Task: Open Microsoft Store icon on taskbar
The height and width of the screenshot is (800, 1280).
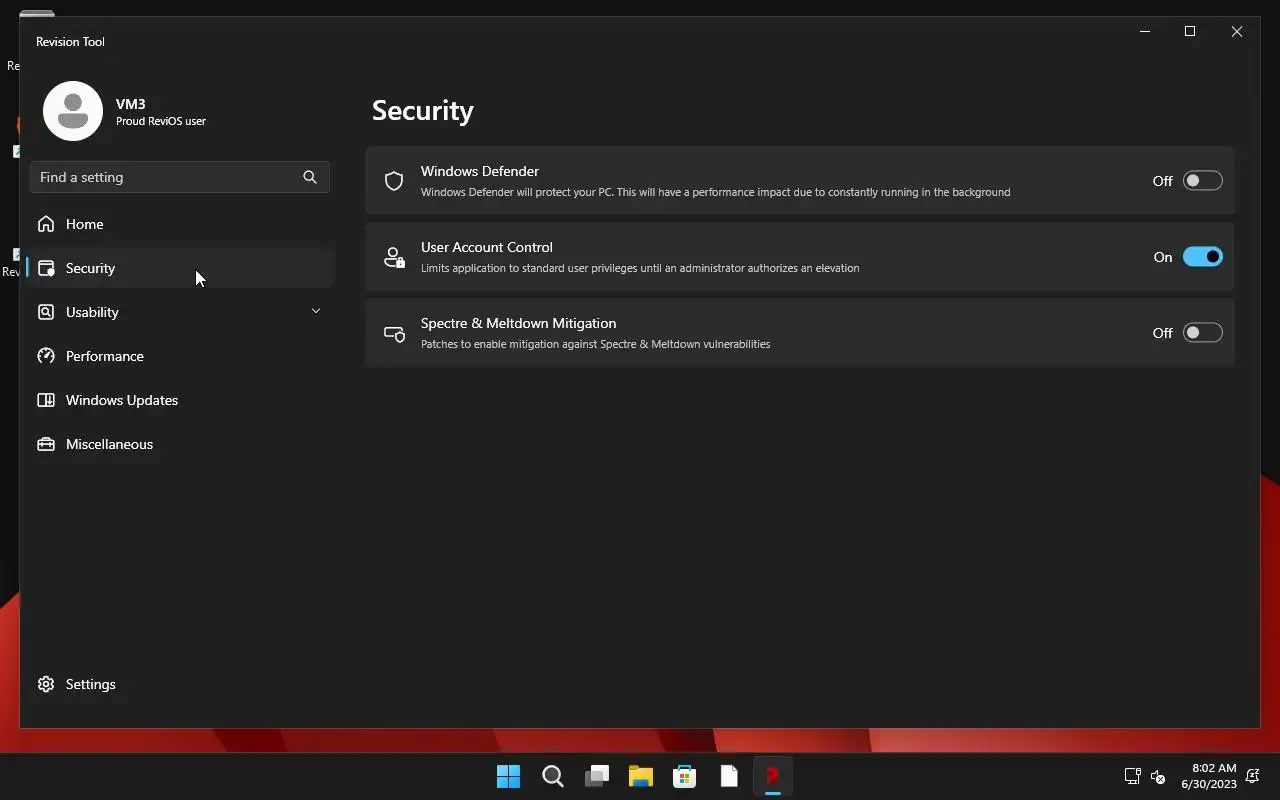Action: [x=685, y=776]
